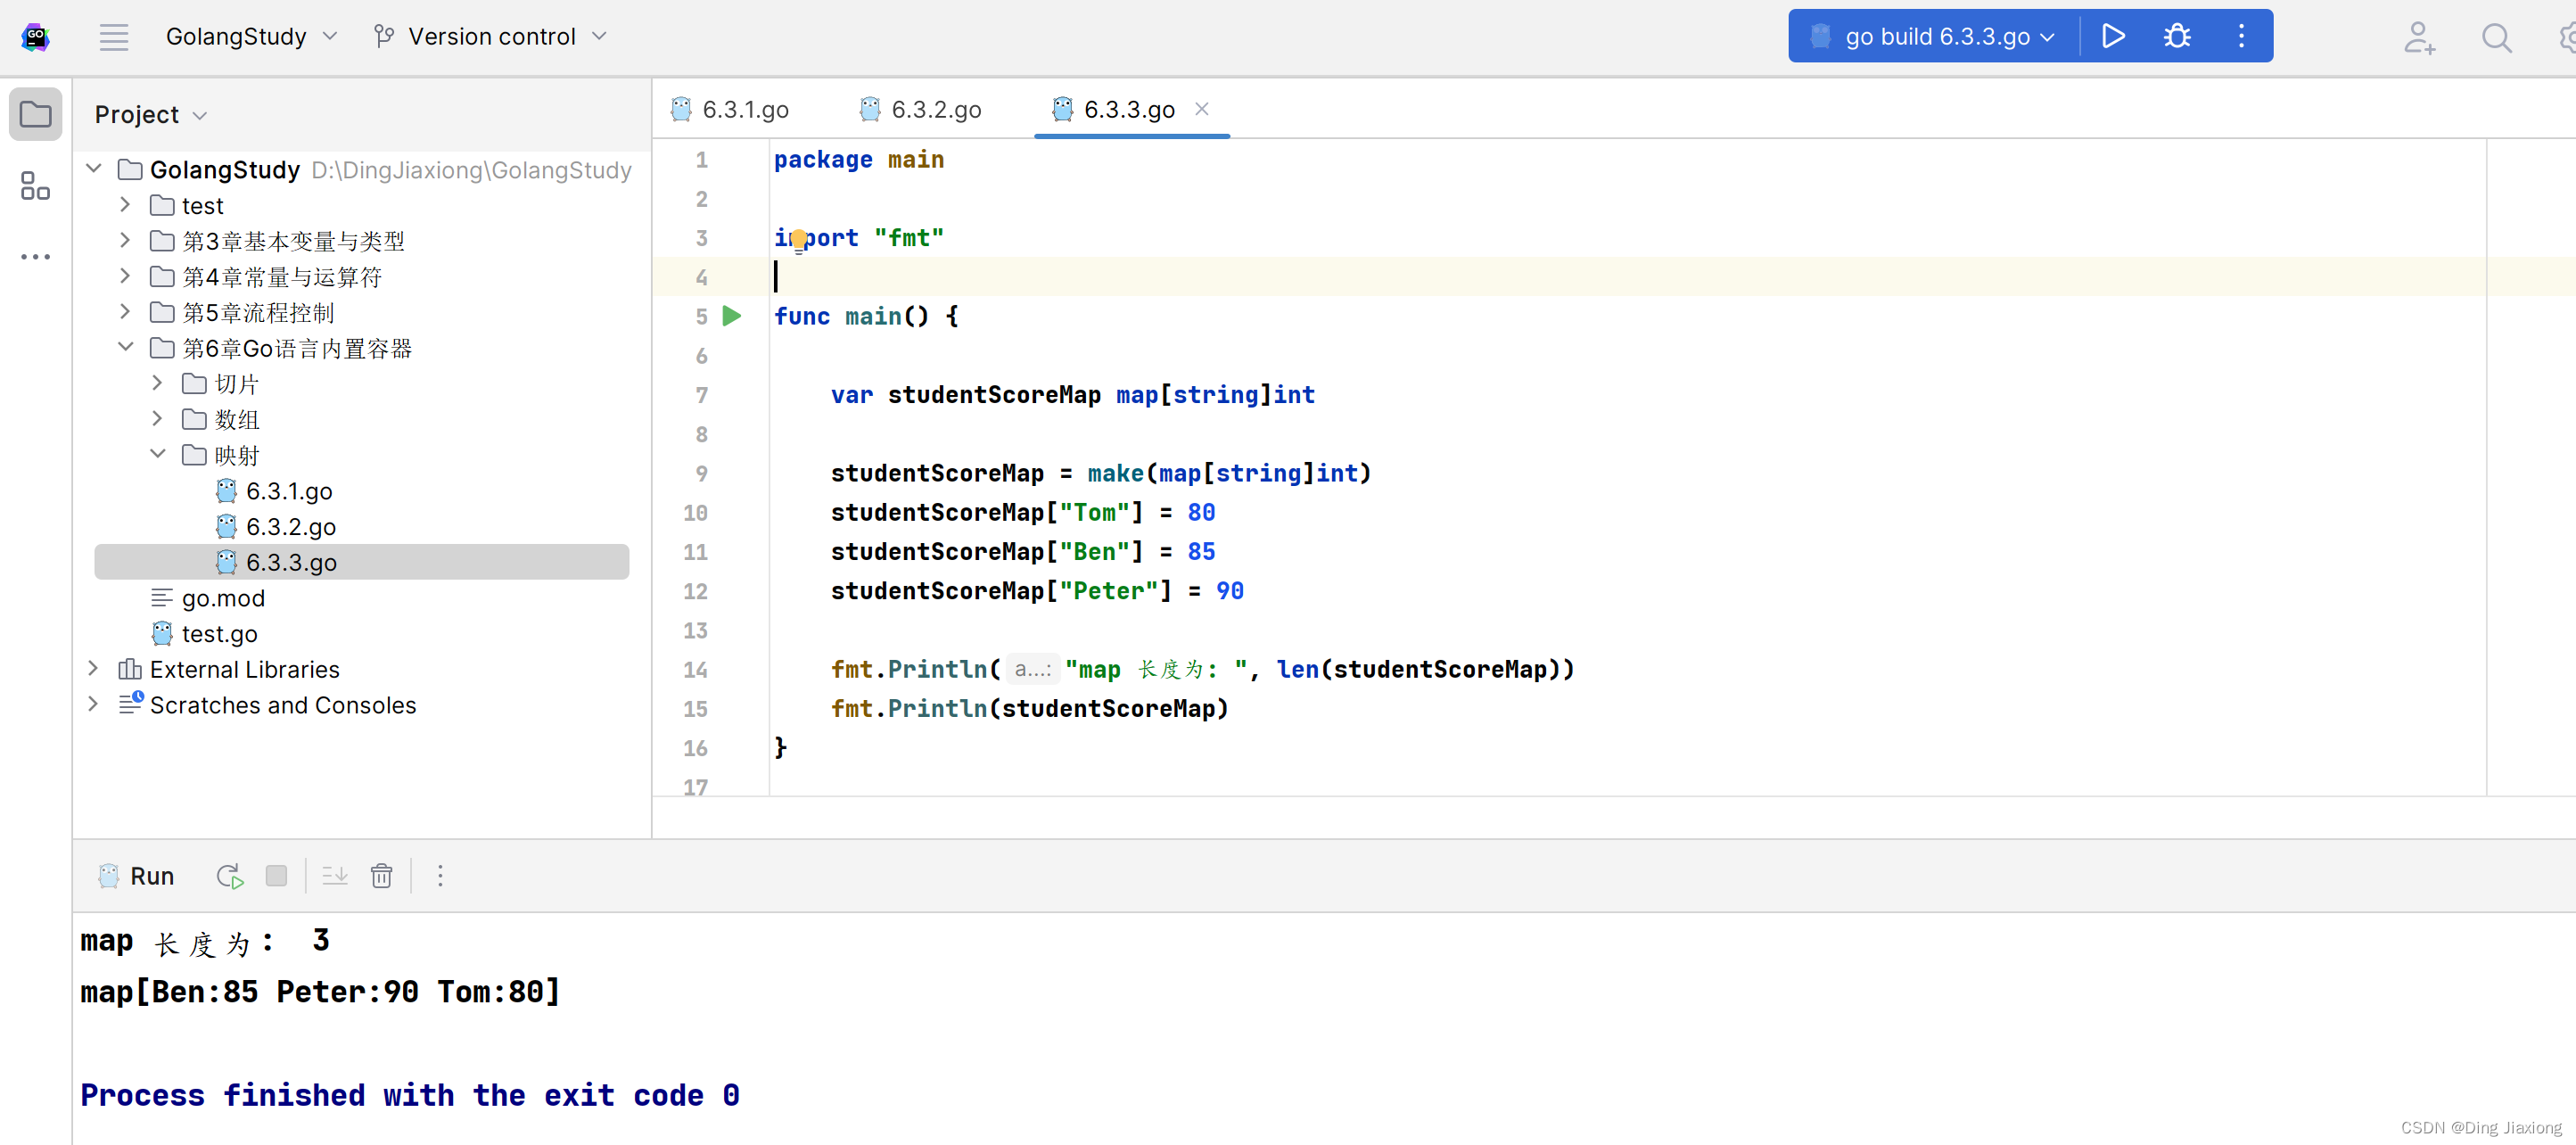This screenshot has height=1145, width=2576.
Task: Click the Go file icon on the 6.3.2.go tab
Action: (870, 109)
